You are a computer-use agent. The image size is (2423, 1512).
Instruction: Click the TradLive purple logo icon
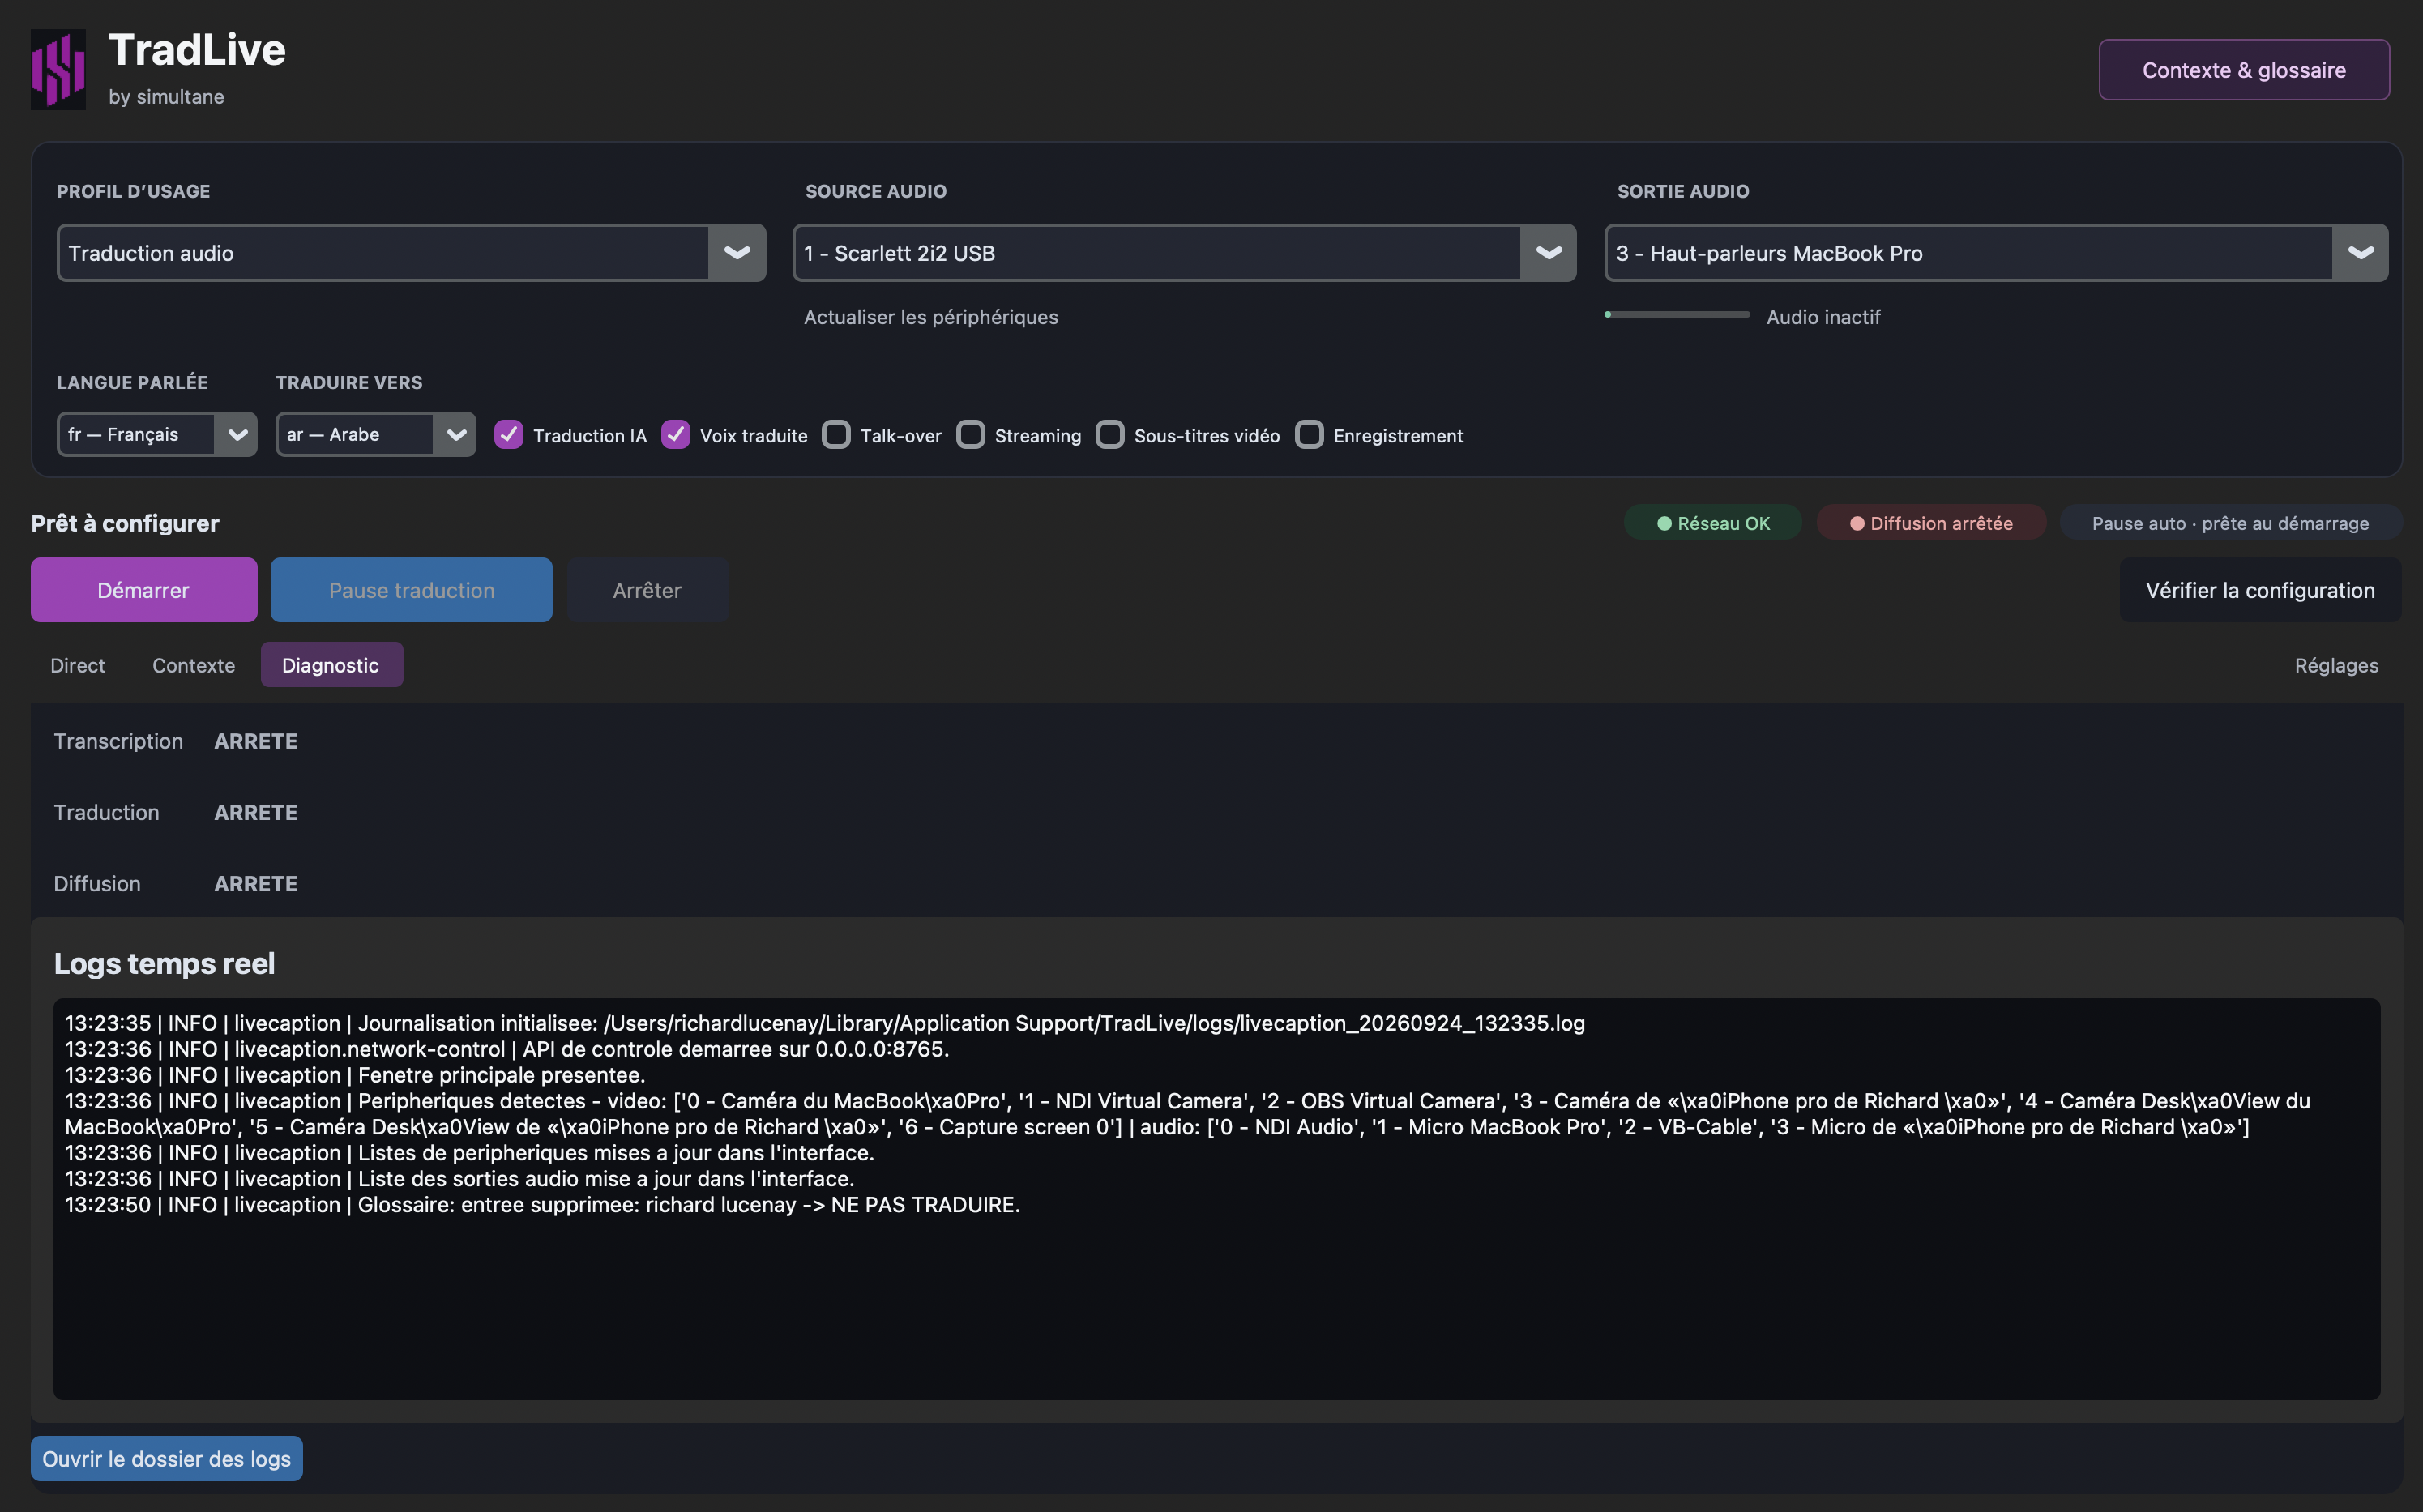coord(58,69)
